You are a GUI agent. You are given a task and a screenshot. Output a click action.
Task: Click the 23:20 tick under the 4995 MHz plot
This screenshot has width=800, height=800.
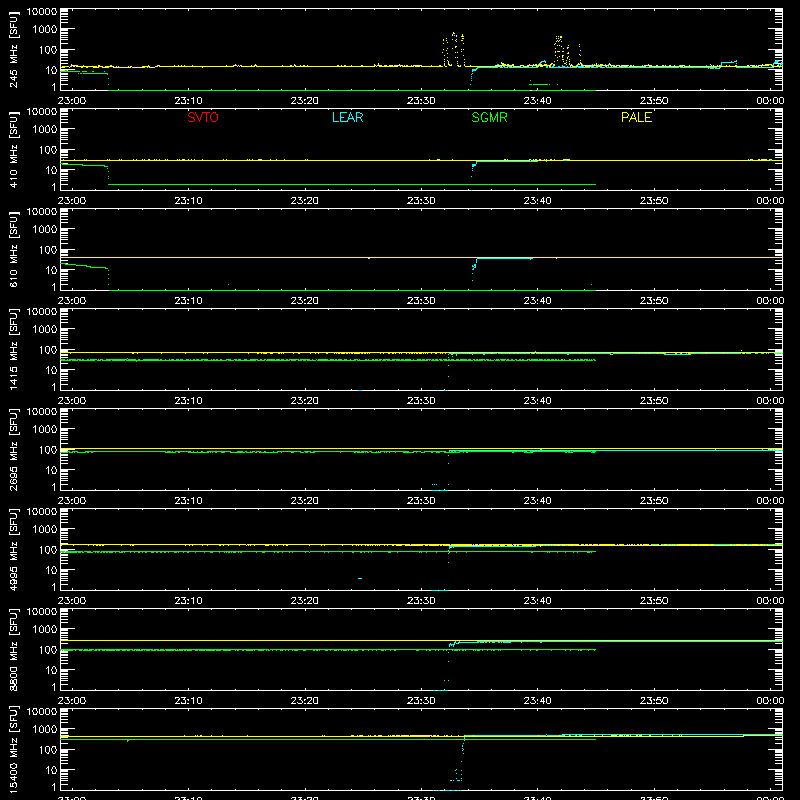point(305,601)
